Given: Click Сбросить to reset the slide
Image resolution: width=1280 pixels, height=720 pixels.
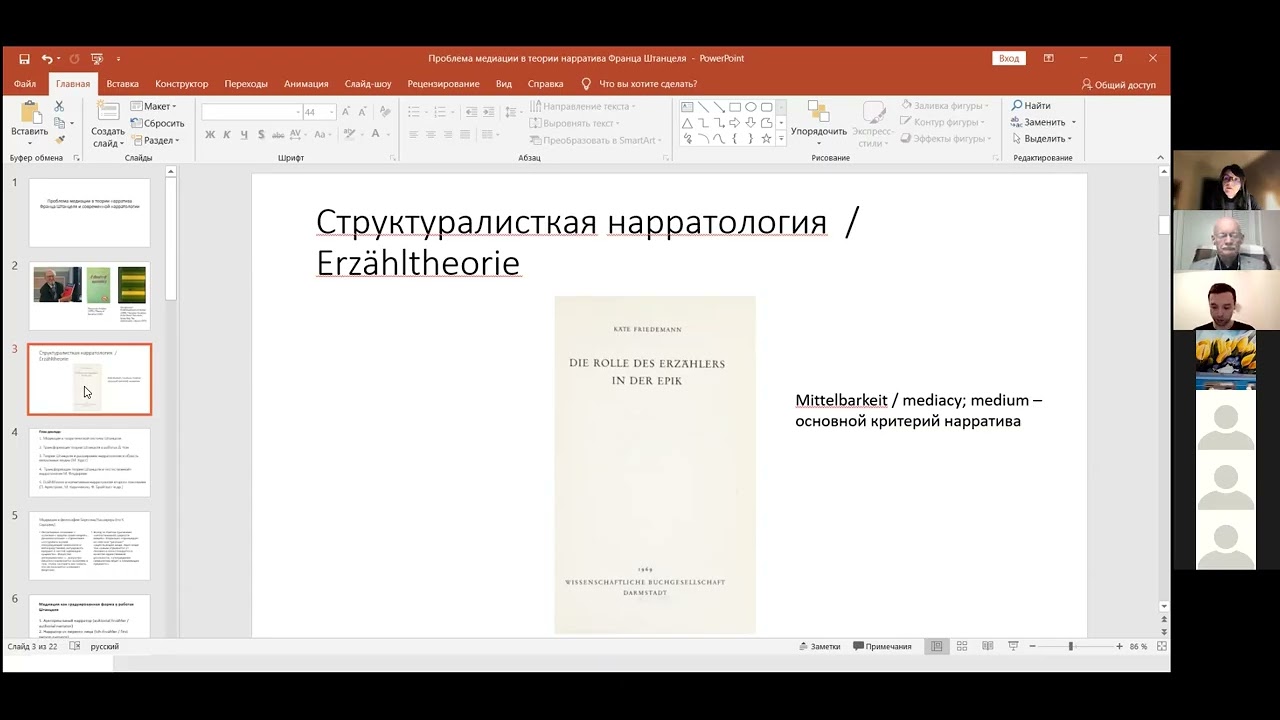Looking at the screenshot, I should coord(158,124).
